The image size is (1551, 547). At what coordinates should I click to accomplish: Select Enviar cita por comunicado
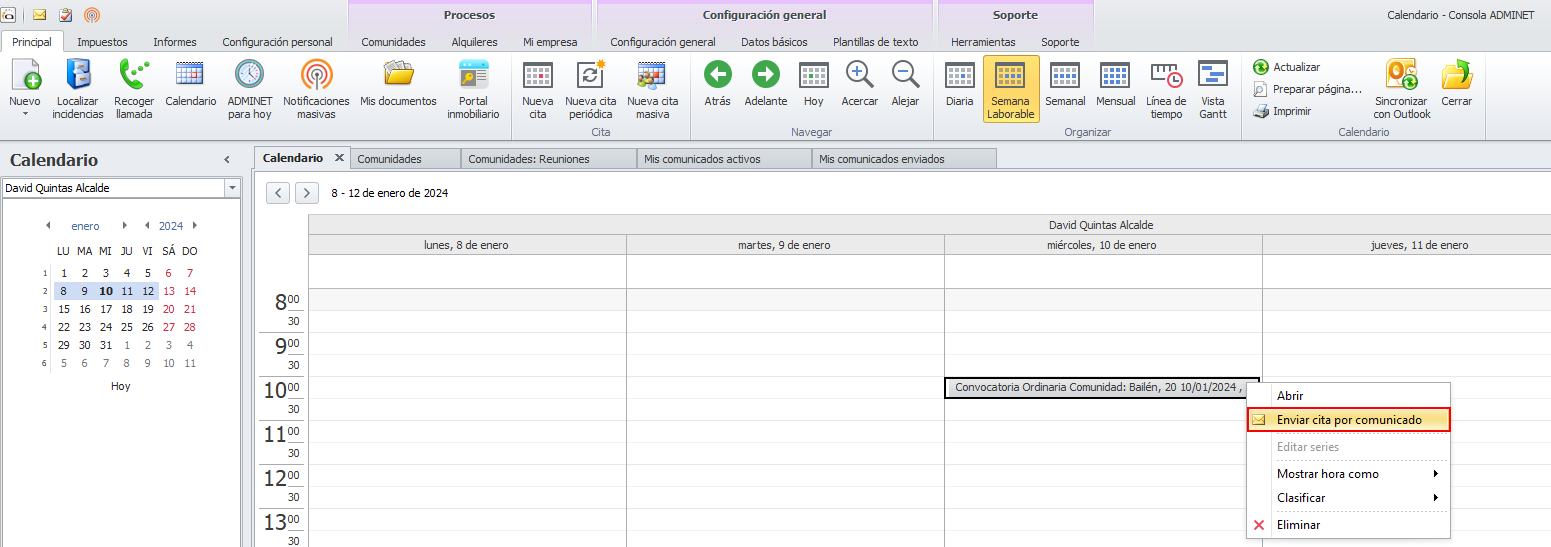[x=1348, y=420]
